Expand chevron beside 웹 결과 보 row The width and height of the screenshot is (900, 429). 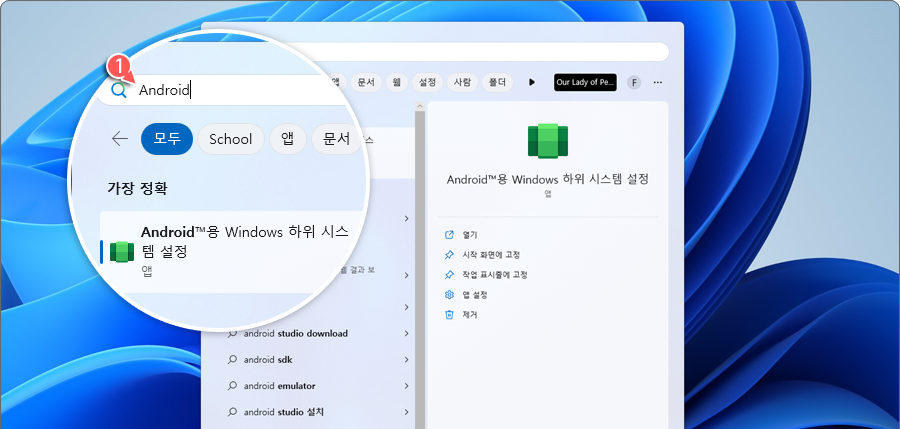[406, 276]
